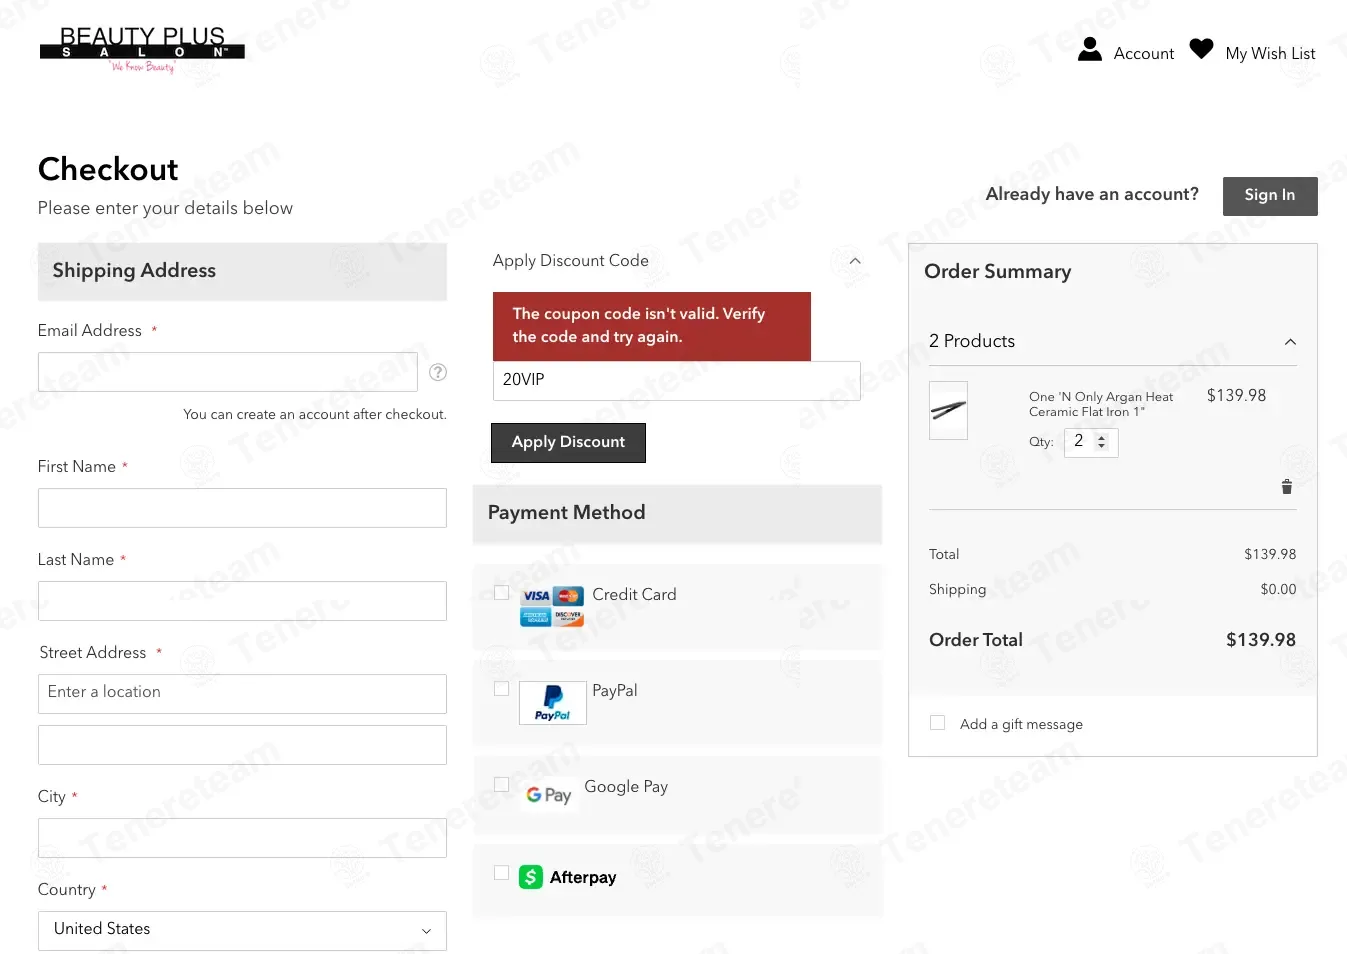Open the Account link
1347x954 pixels.
pyautogui.click(x=1144, y=53)
